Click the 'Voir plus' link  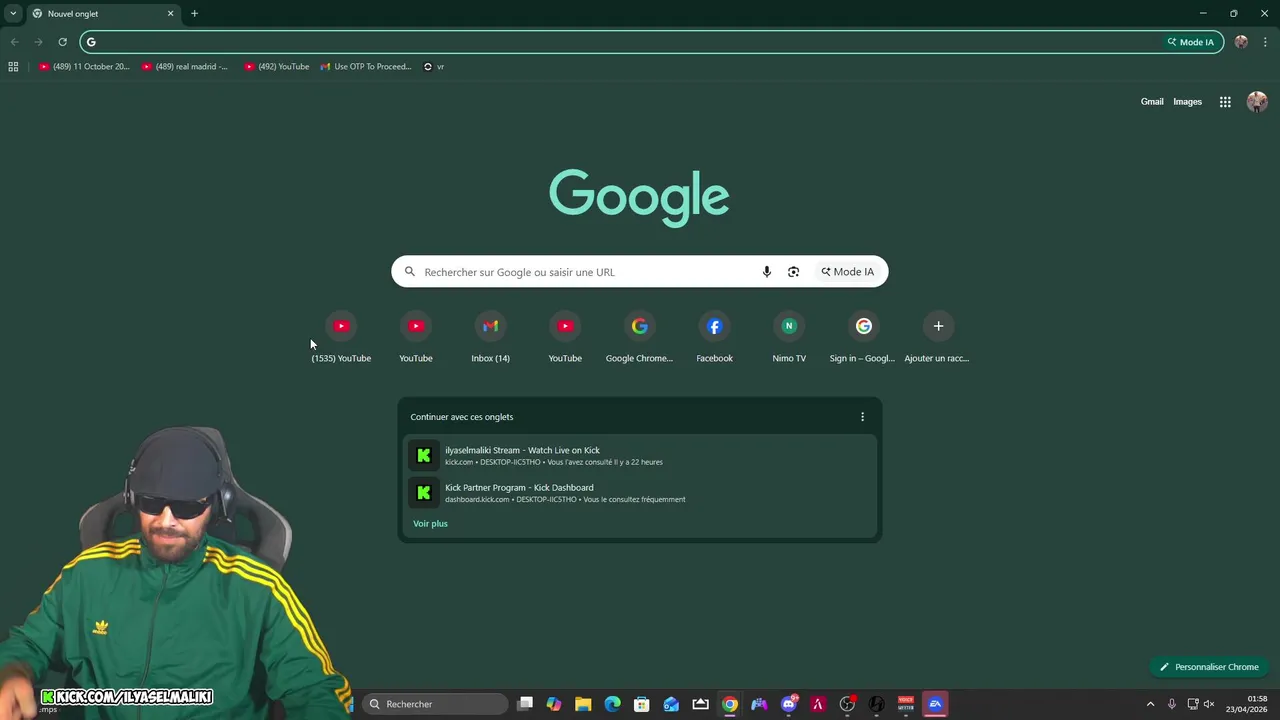point(430,524)
